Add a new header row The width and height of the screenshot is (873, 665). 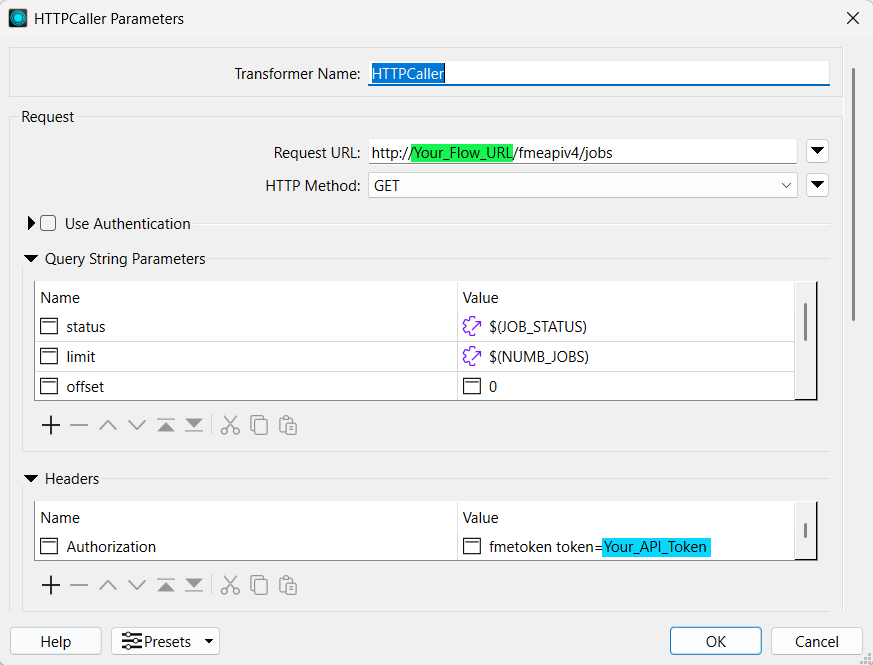click(x=51, y=585)
